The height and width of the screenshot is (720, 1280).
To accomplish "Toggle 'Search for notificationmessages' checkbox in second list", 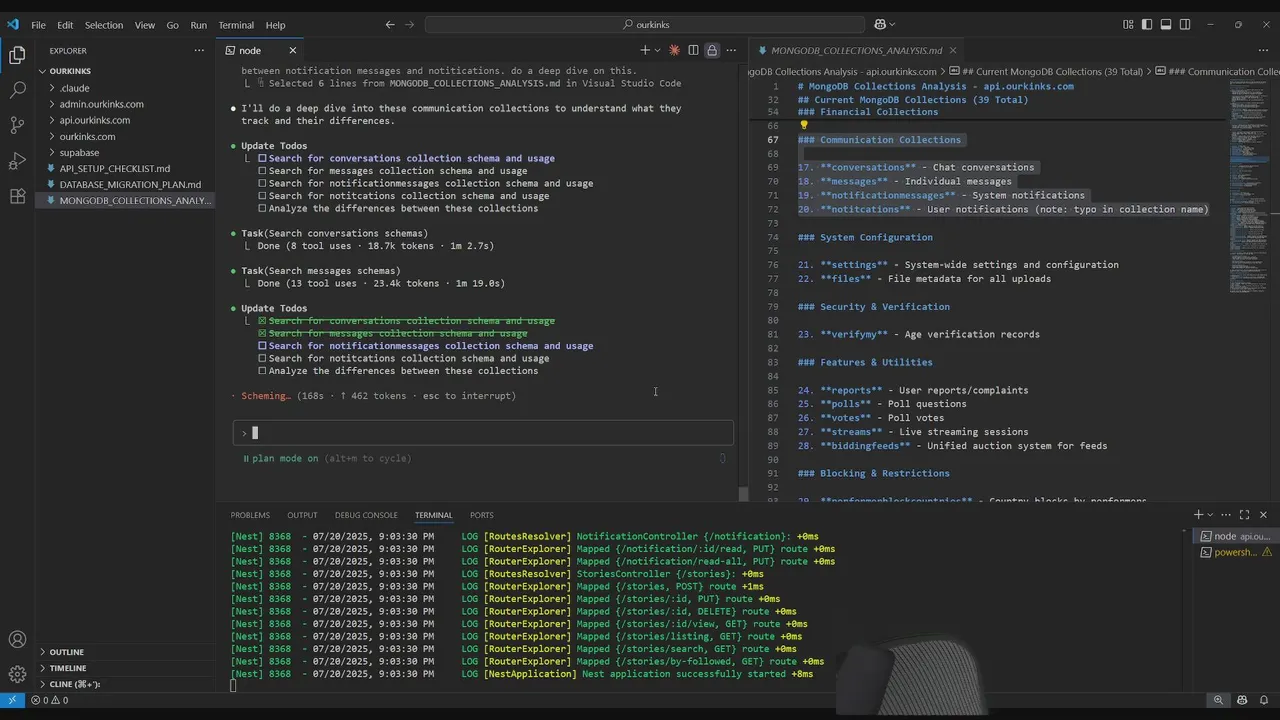I will (x=263, y=346).
